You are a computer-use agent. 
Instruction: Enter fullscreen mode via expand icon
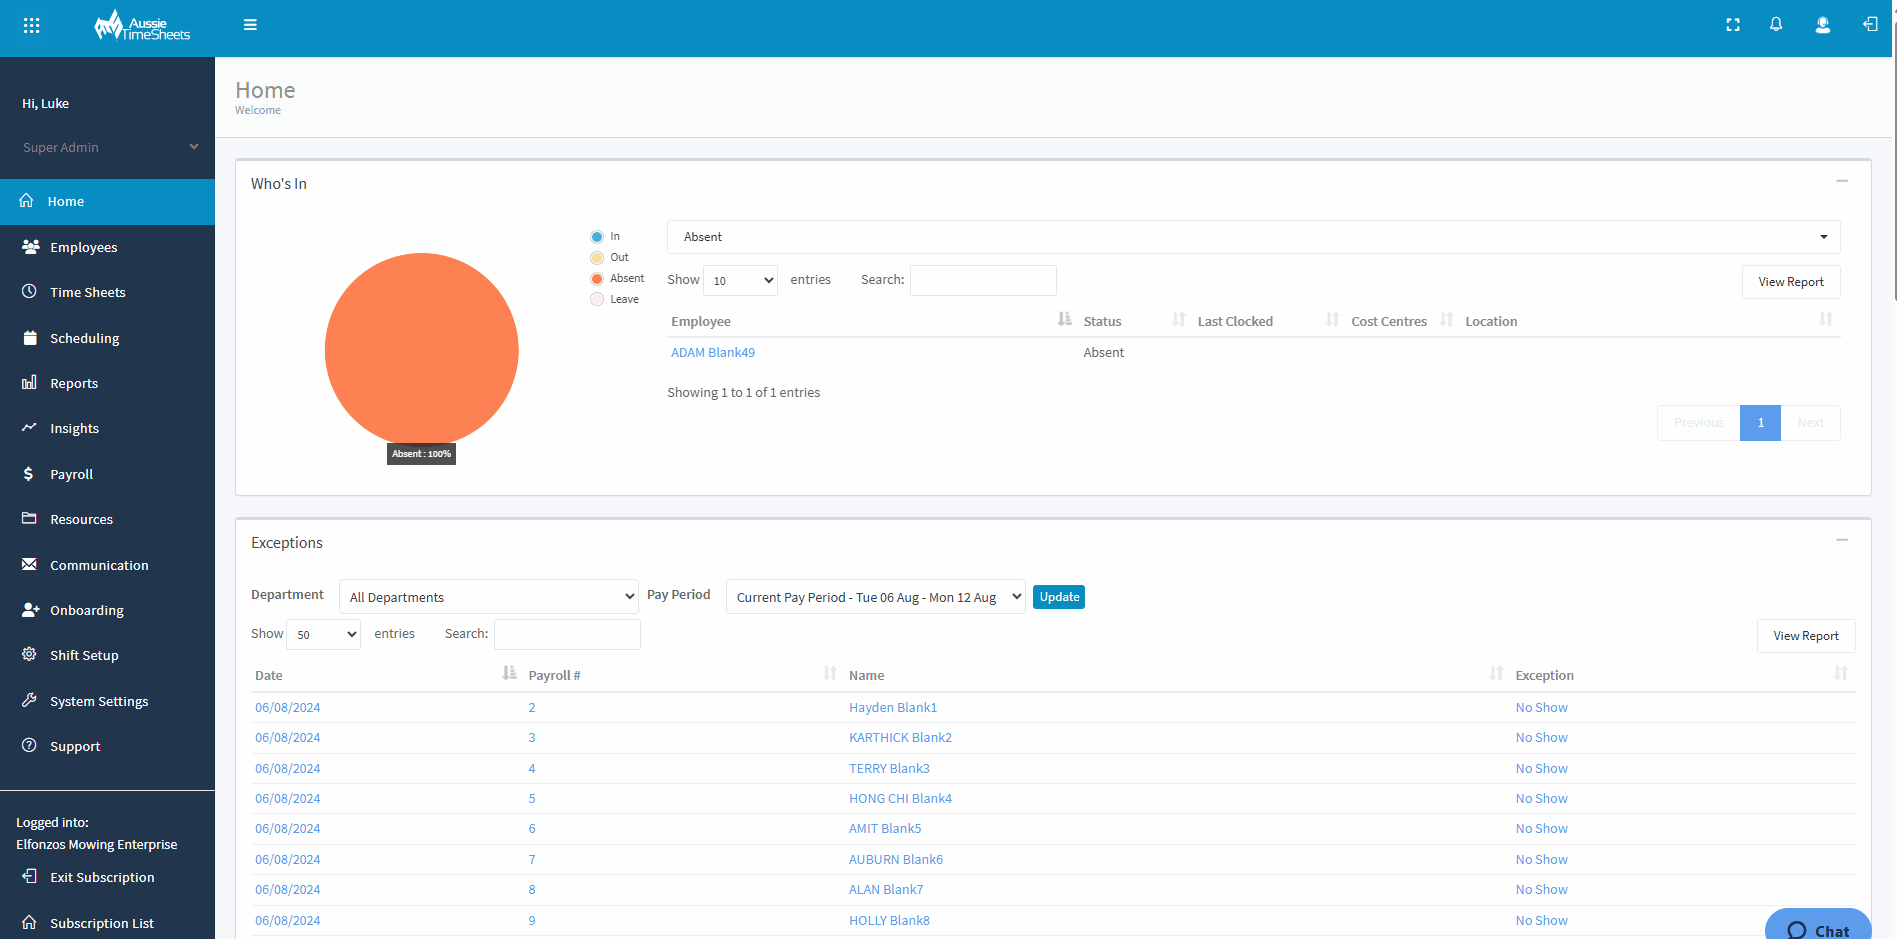pyautogui.click(x=1733, y=24)
